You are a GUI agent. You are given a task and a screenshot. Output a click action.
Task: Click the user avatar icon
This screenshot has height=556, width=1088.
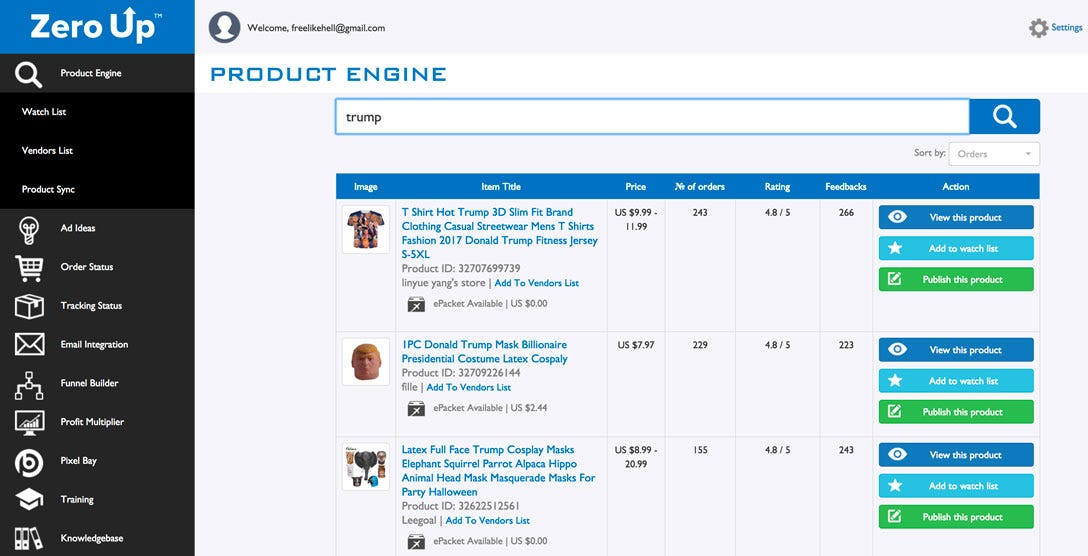click(225, 28)
